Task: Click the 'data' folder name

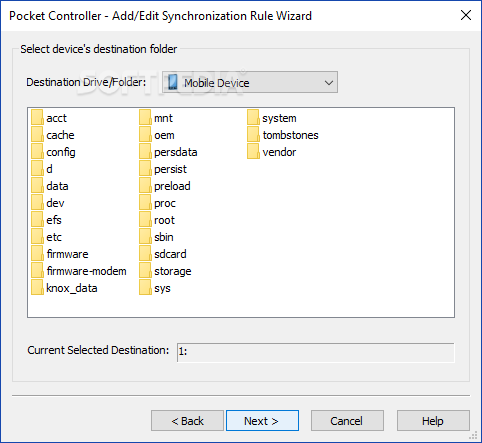Action: 57,186
